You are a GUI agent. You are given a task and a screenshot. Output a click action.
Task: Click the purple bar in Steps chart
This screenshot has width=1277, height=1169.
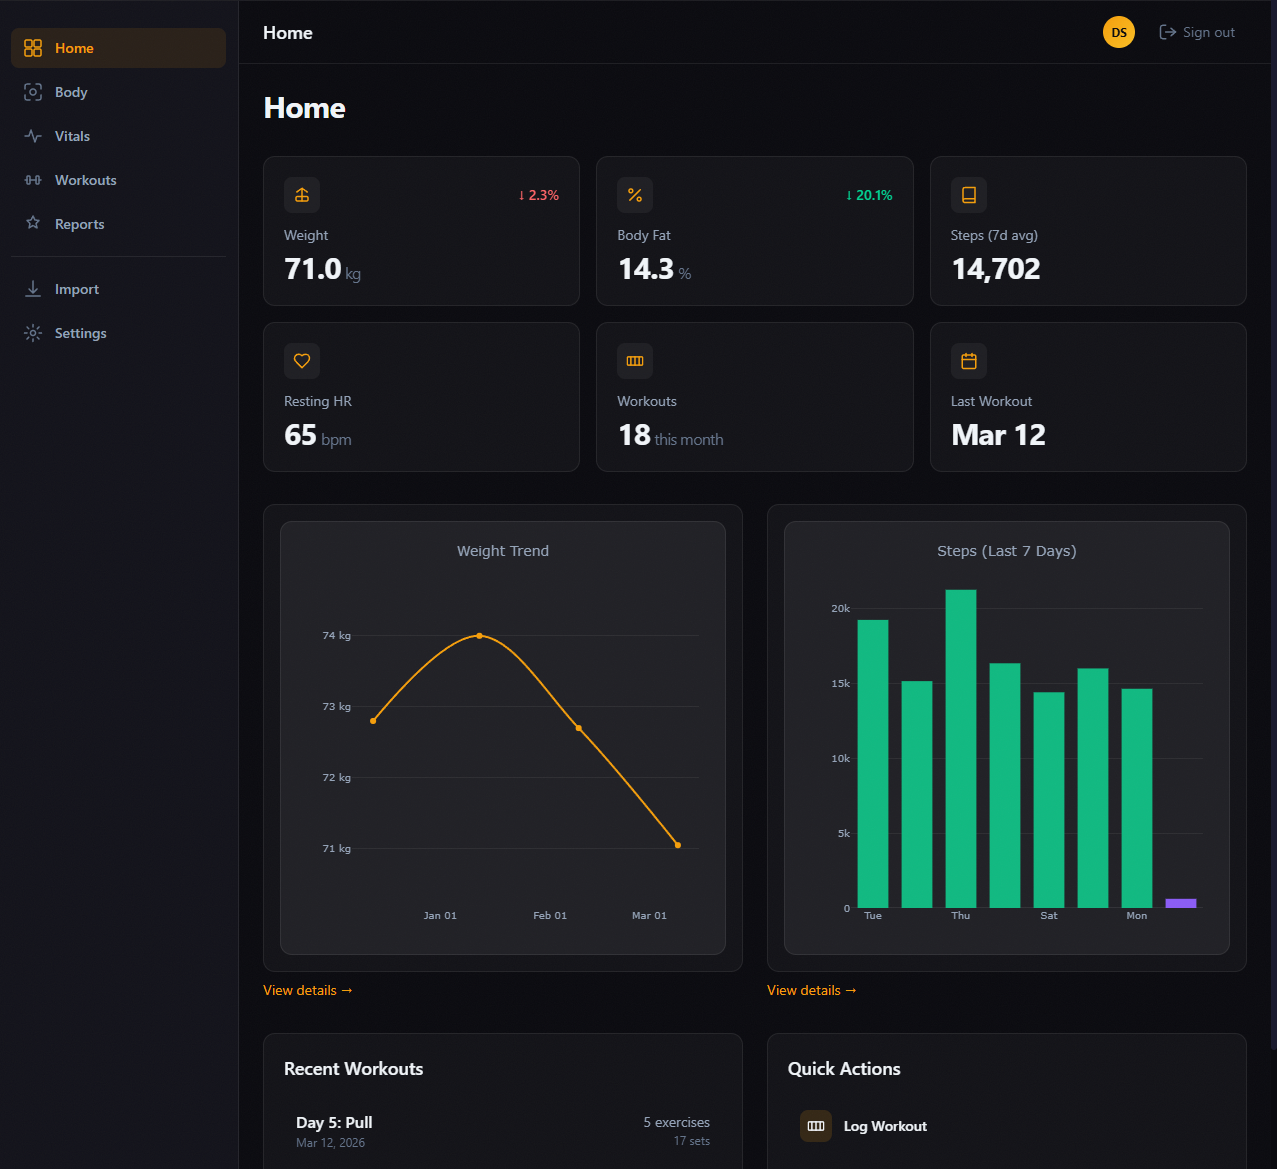coord(1180,903)
